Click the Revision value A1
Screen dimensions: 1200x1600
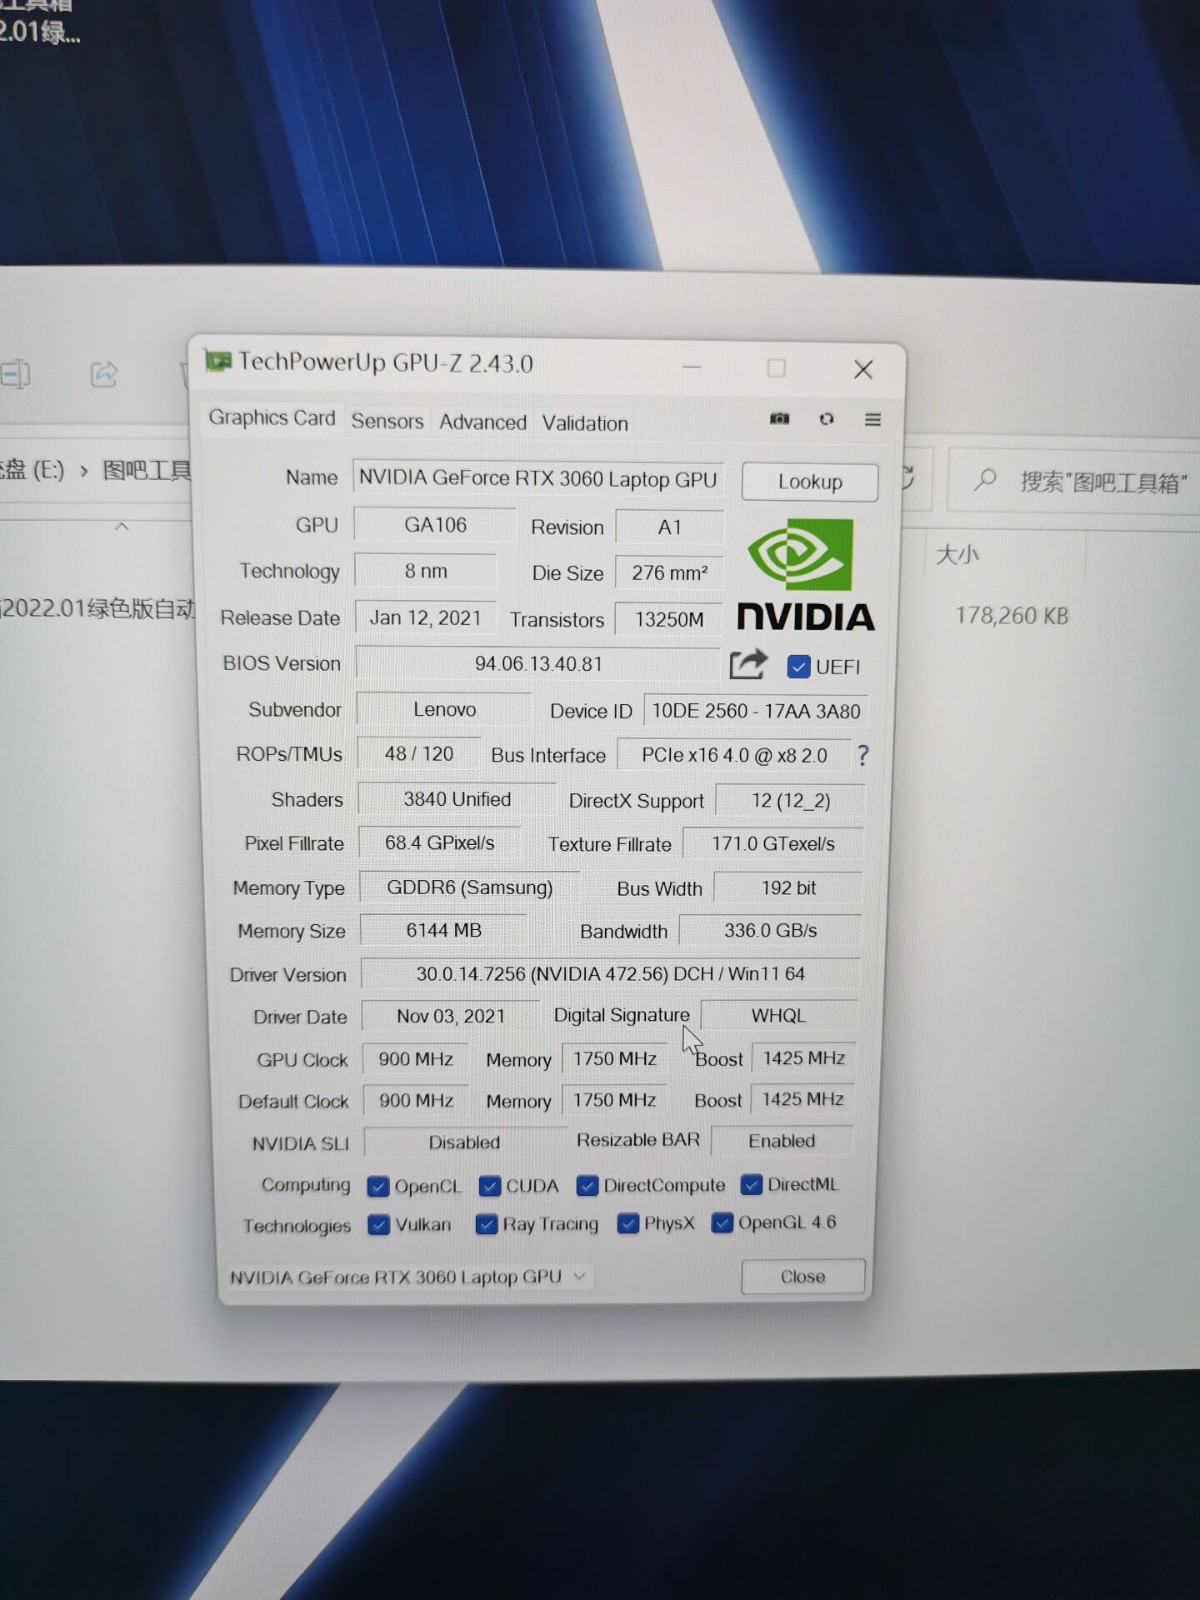click(669, 527)
